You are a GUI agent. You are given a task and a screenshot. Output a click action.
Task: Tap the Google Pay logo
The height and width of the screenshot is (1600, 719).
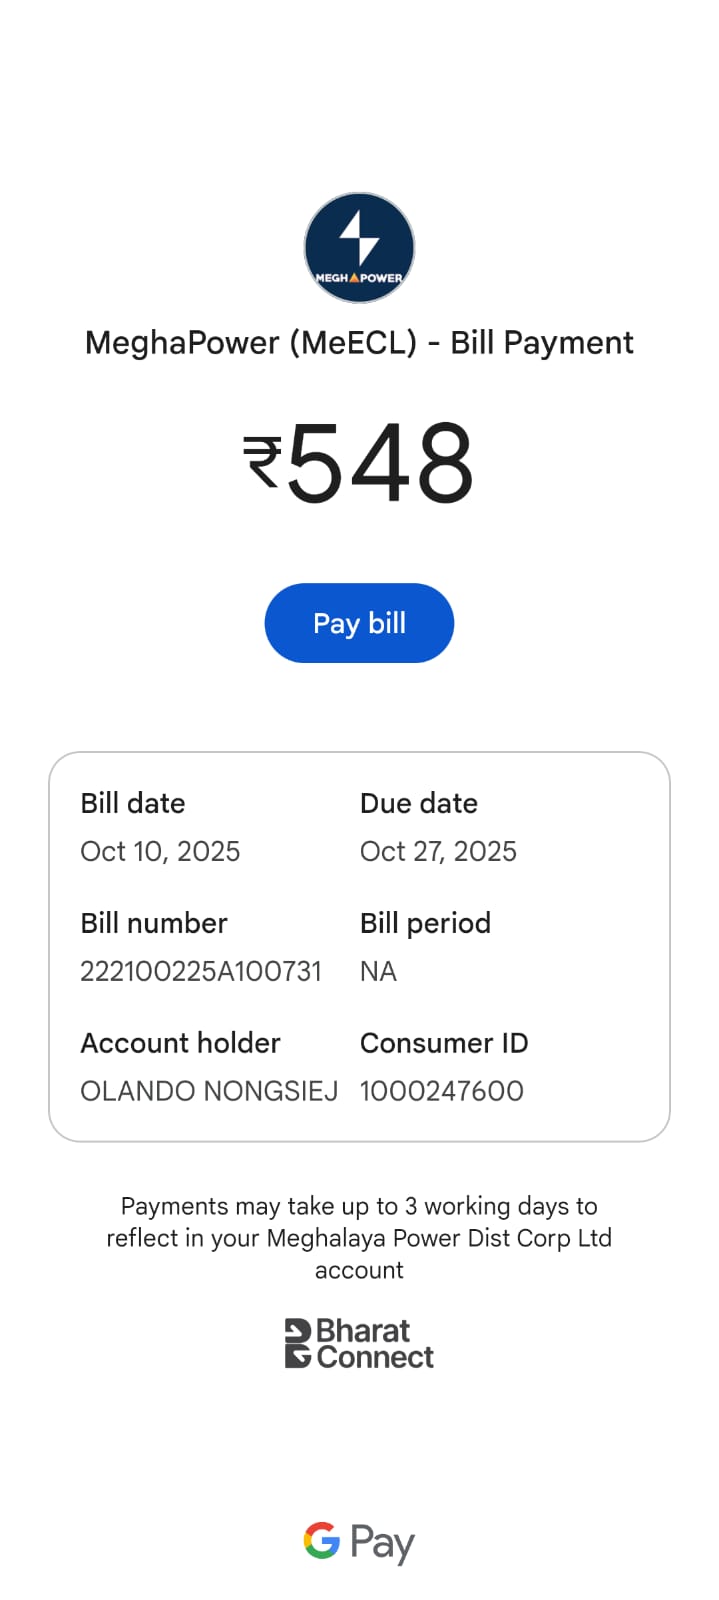pyautogui.click(x=359, y=1542)
